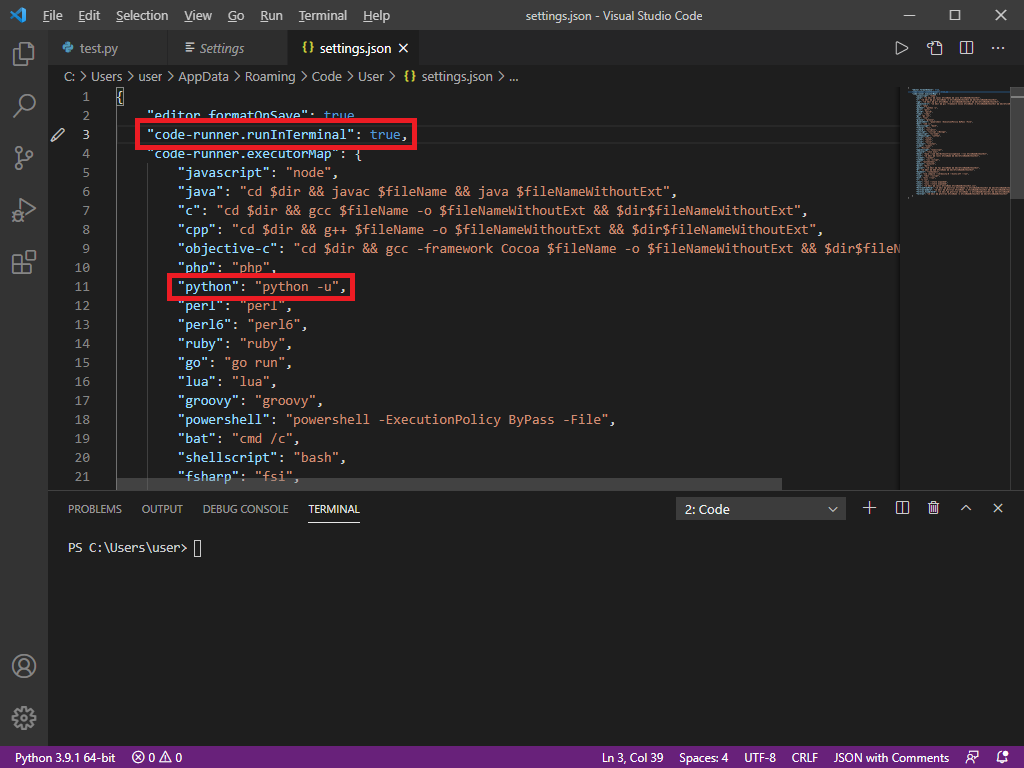Click the errors and warnings status indicator
The height and width of the screenshot is (768, 1024).
[x=157, y=758]
